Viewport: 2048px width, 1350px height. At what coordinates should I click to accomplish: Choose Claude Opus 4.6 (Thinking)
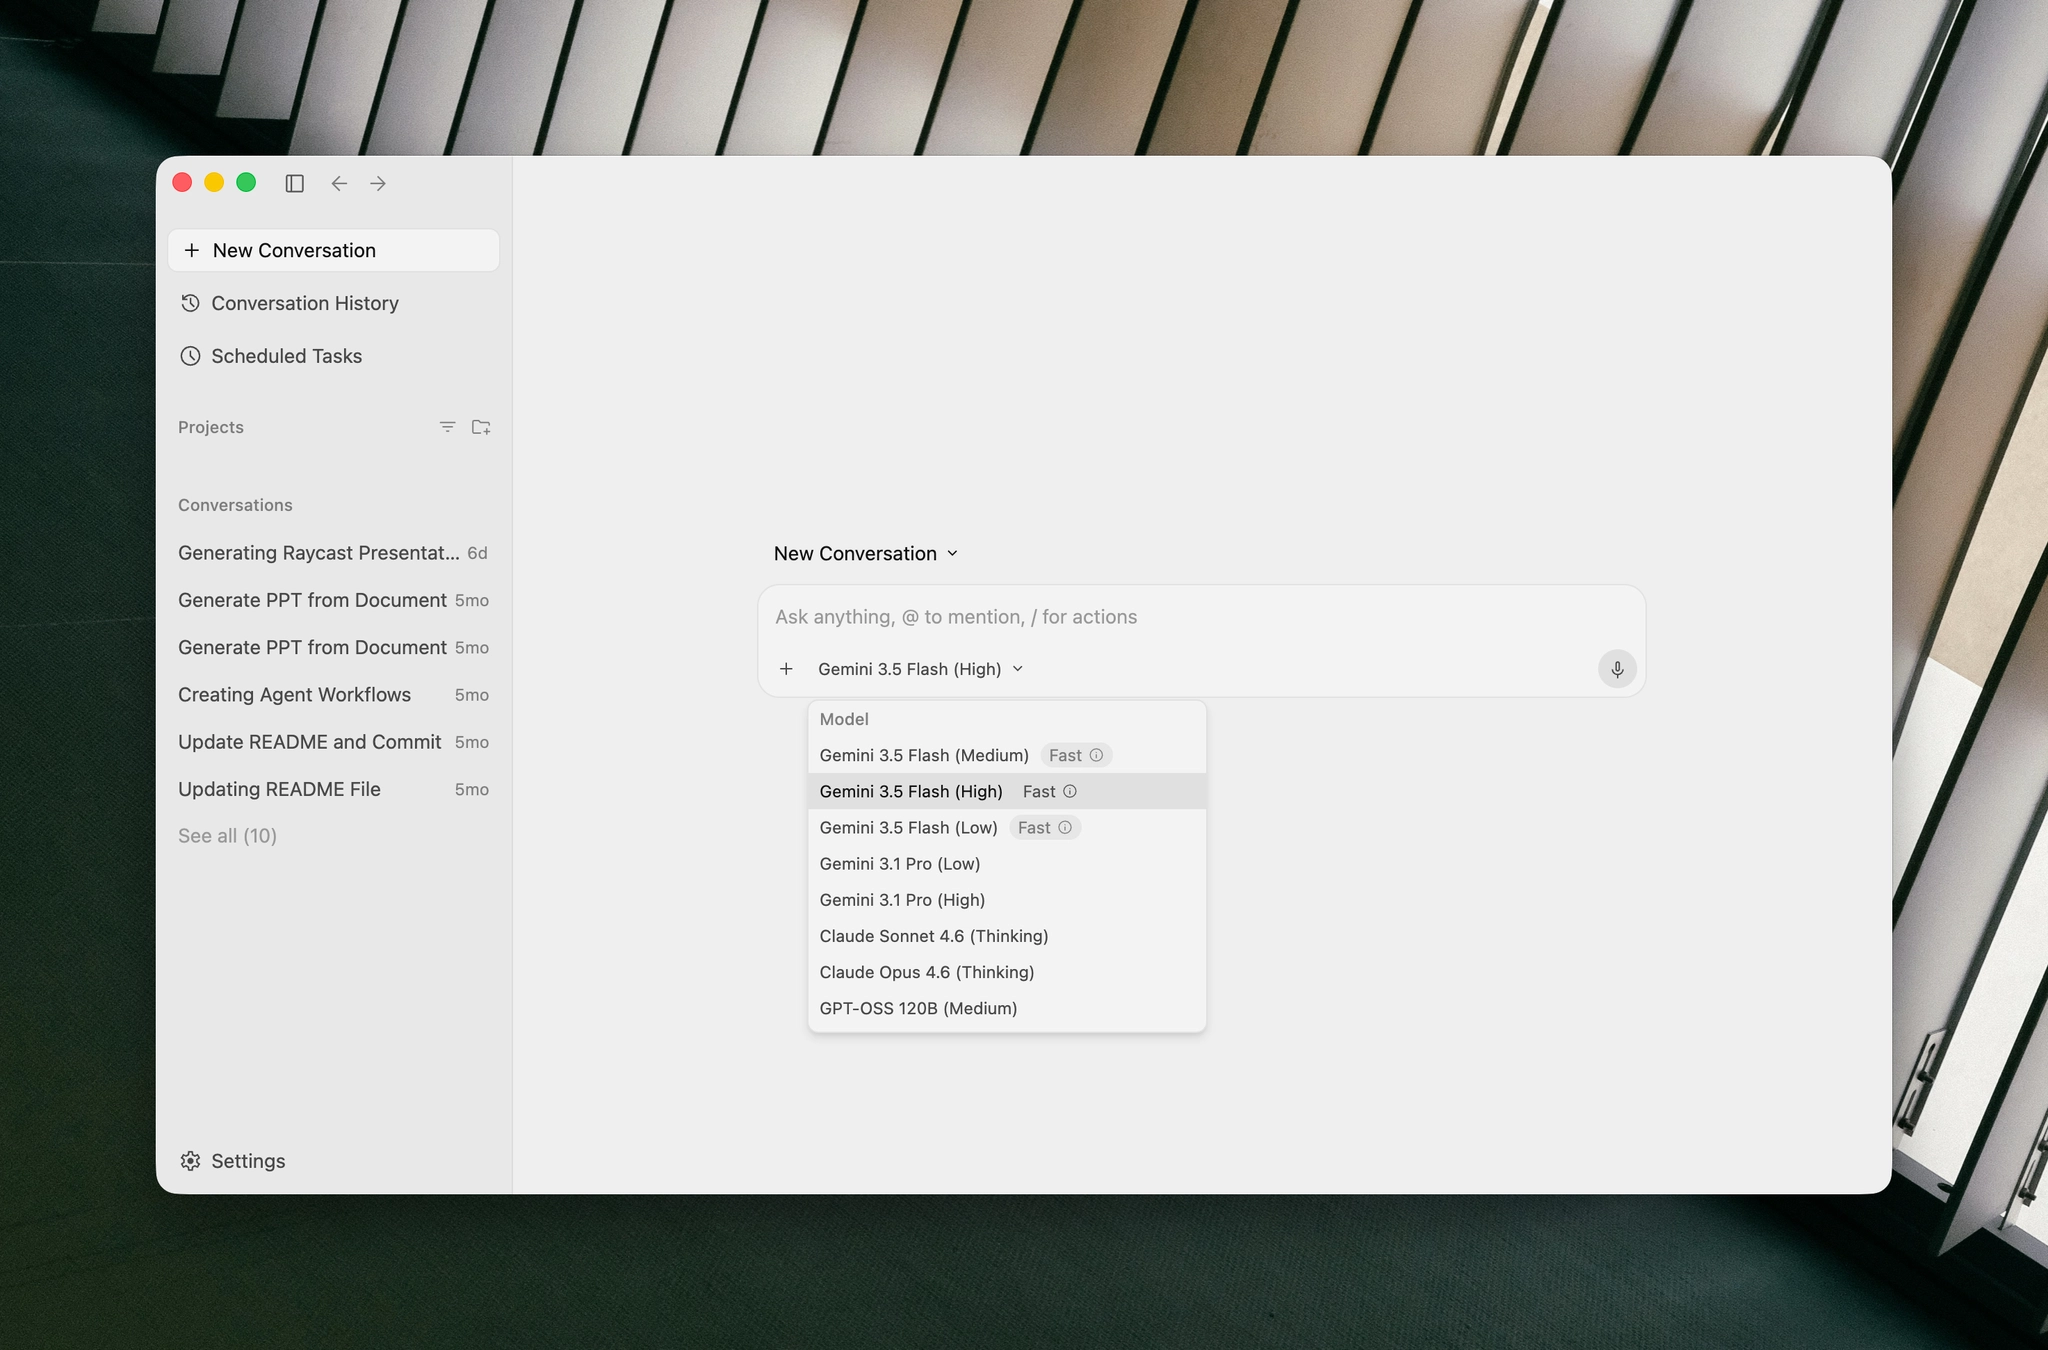(x=1007, y=972)
